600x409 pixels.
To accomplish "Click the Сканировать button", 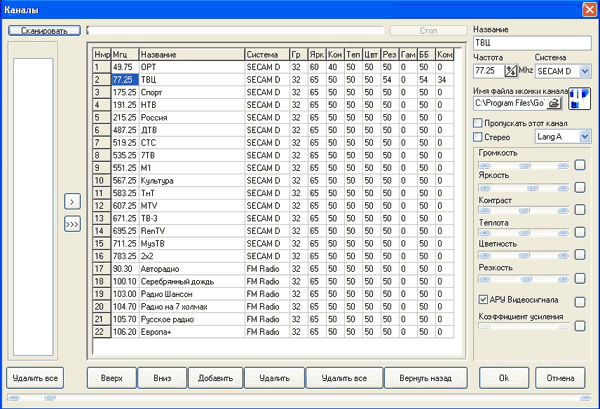I will 44,31.
